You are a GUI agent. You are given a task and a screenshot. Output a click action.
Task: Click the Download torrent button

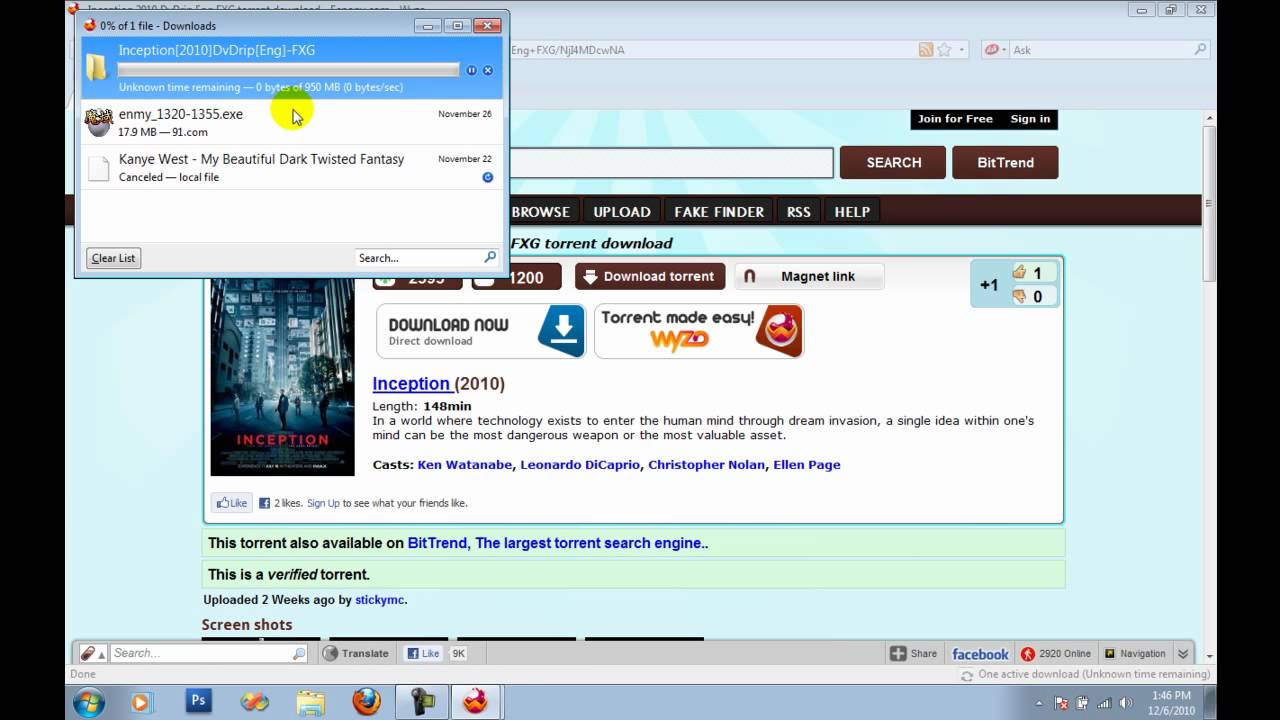pyautogui.click(x=650, y=276)
